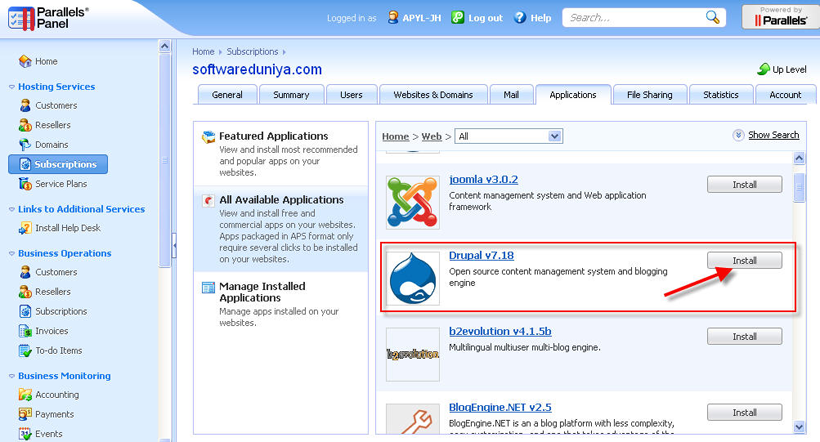Click the Hosting Services Resellers icon
The width and height of the screenshot is (820, 442).
coord(25,125)
